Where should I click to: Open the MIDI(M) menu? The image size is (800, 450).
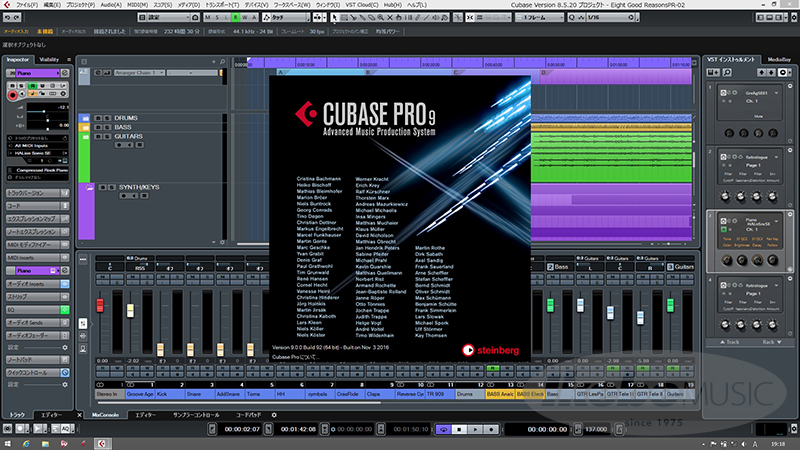point(135,5)
